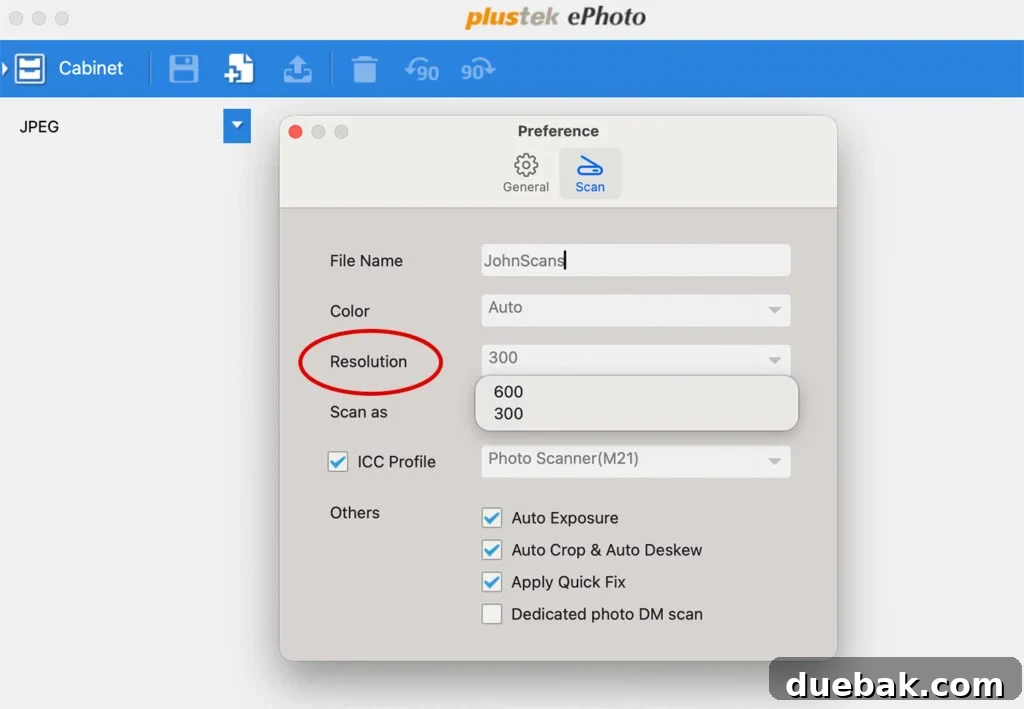1024x709 pixels.
Task: Click the Resolution label
Action: pos(368,362)
